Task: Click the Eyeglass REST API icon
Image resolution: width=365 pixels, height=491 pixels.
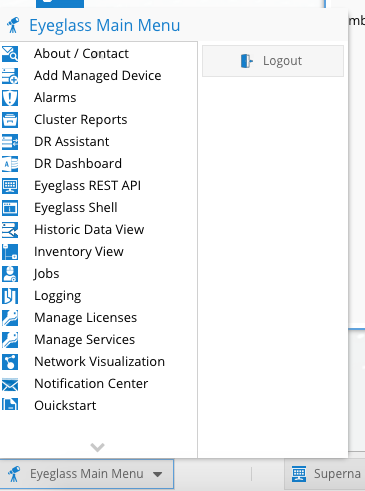Action: tap(10, 186)
